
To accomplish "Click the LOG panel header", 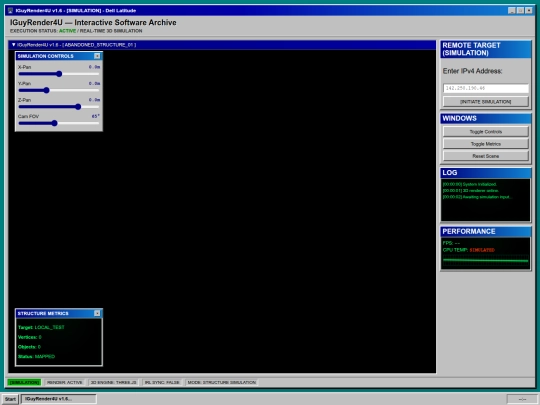I will click(486, 173).
